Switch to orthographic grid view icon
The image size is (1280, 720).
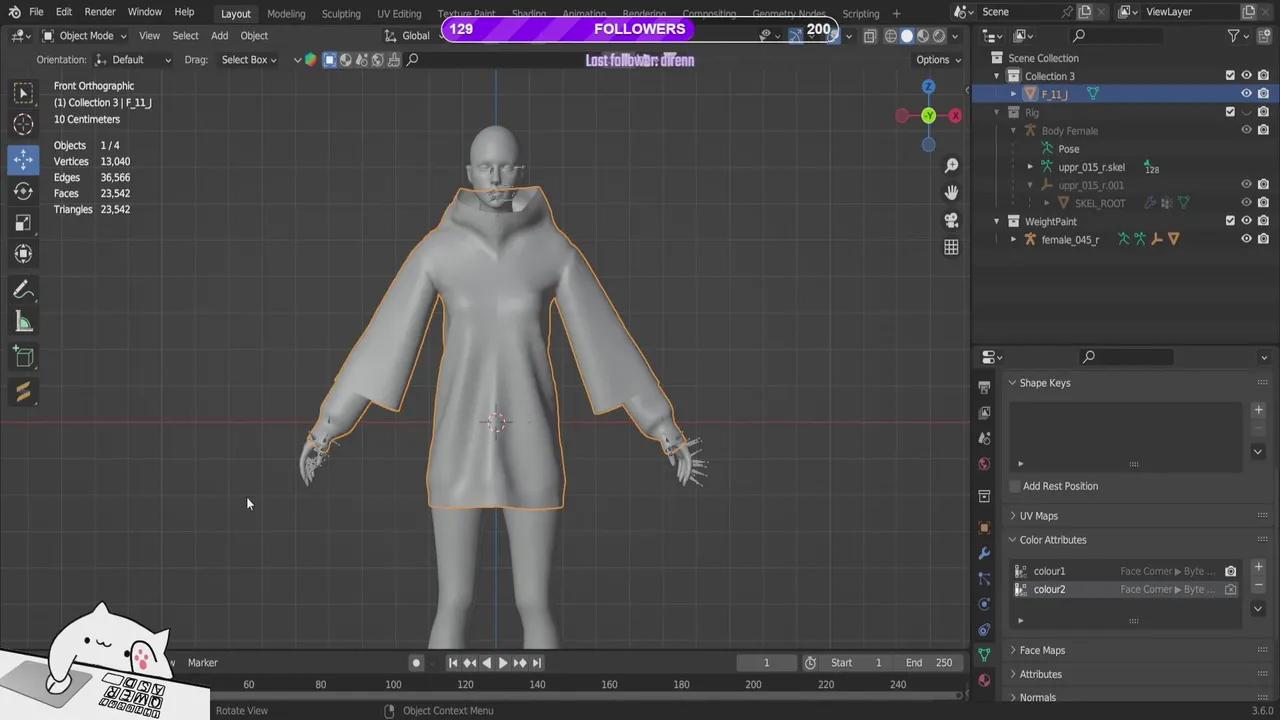pos(951,247)
